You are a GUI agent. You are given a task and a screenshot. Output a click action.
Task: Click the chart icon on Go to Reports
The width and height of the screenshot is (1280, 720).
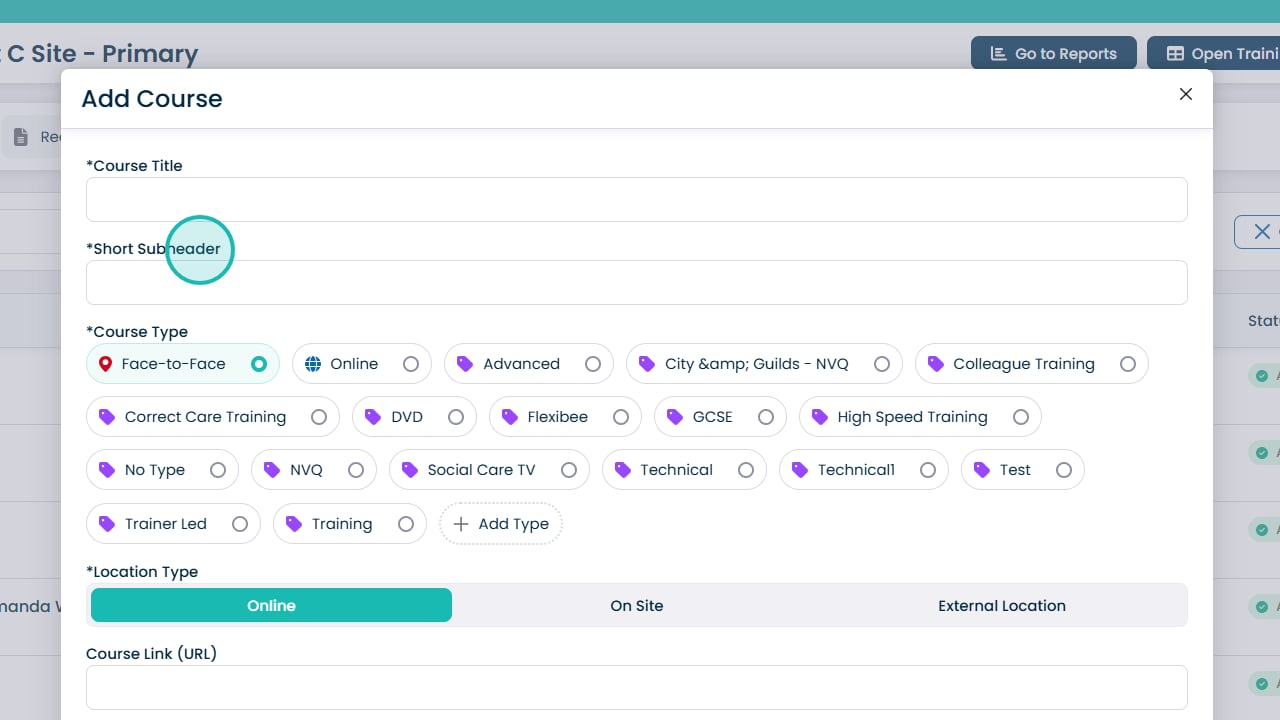[x=998, y=54]
